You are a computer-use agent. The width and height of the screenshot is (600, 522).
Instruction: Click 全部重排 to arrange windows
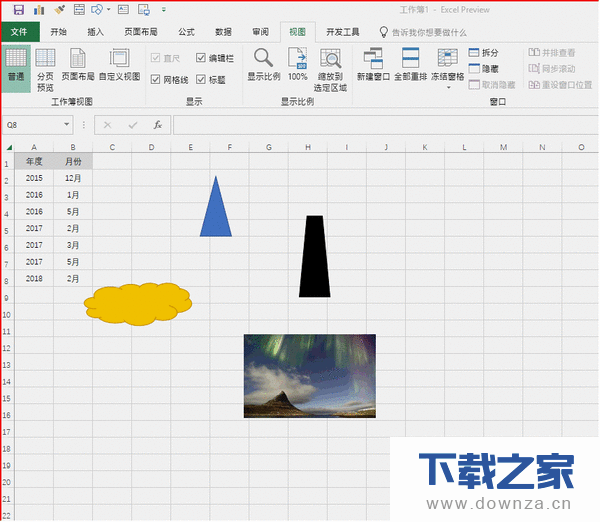pos(410,65)
